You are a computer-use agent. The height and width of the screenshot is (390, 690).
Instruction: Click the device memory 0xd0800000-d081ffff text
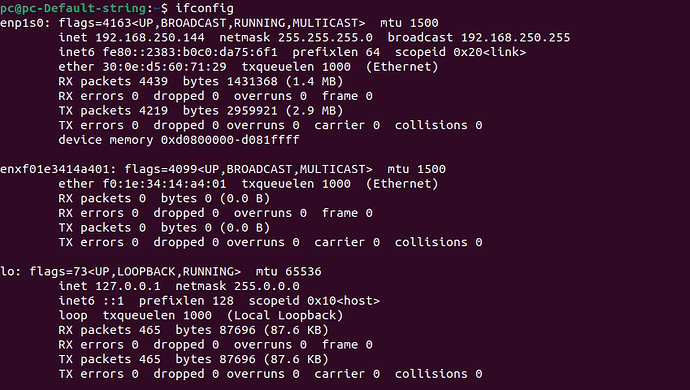(179, 140)
